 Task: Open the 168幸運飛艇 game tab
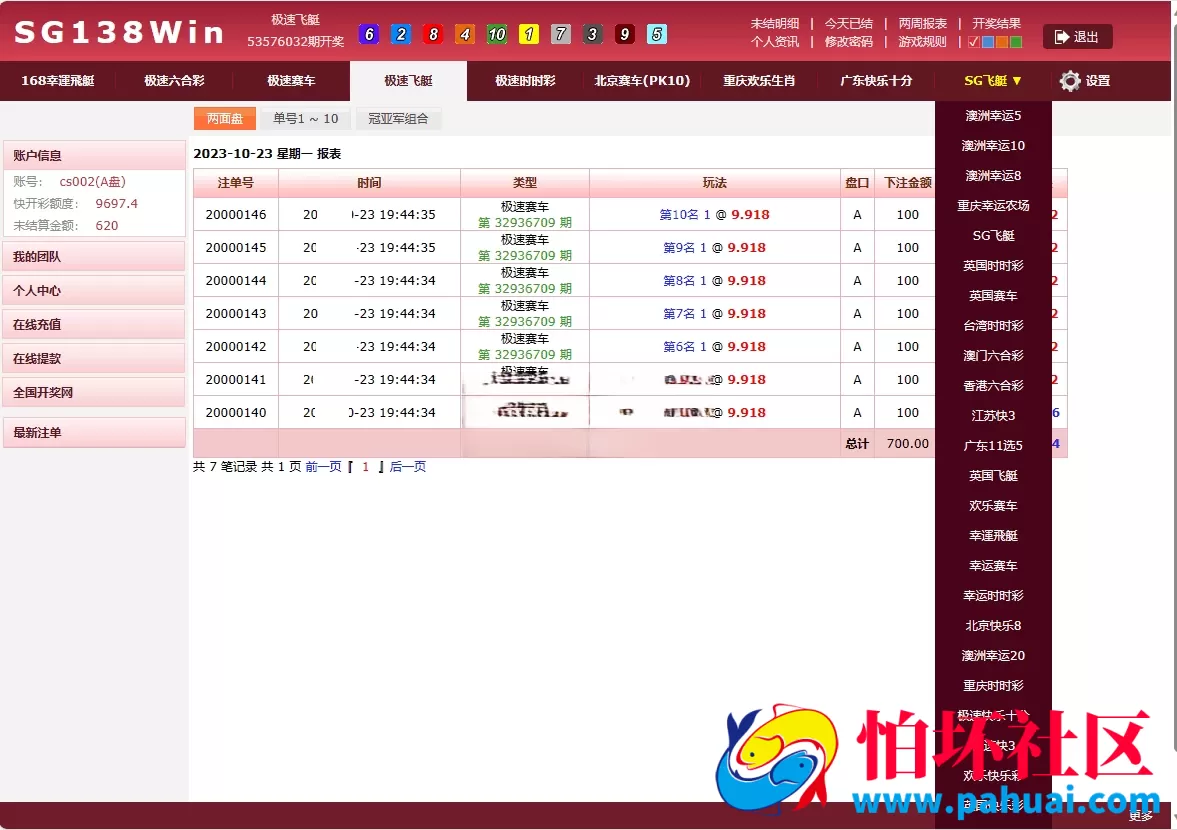[58, 81]
